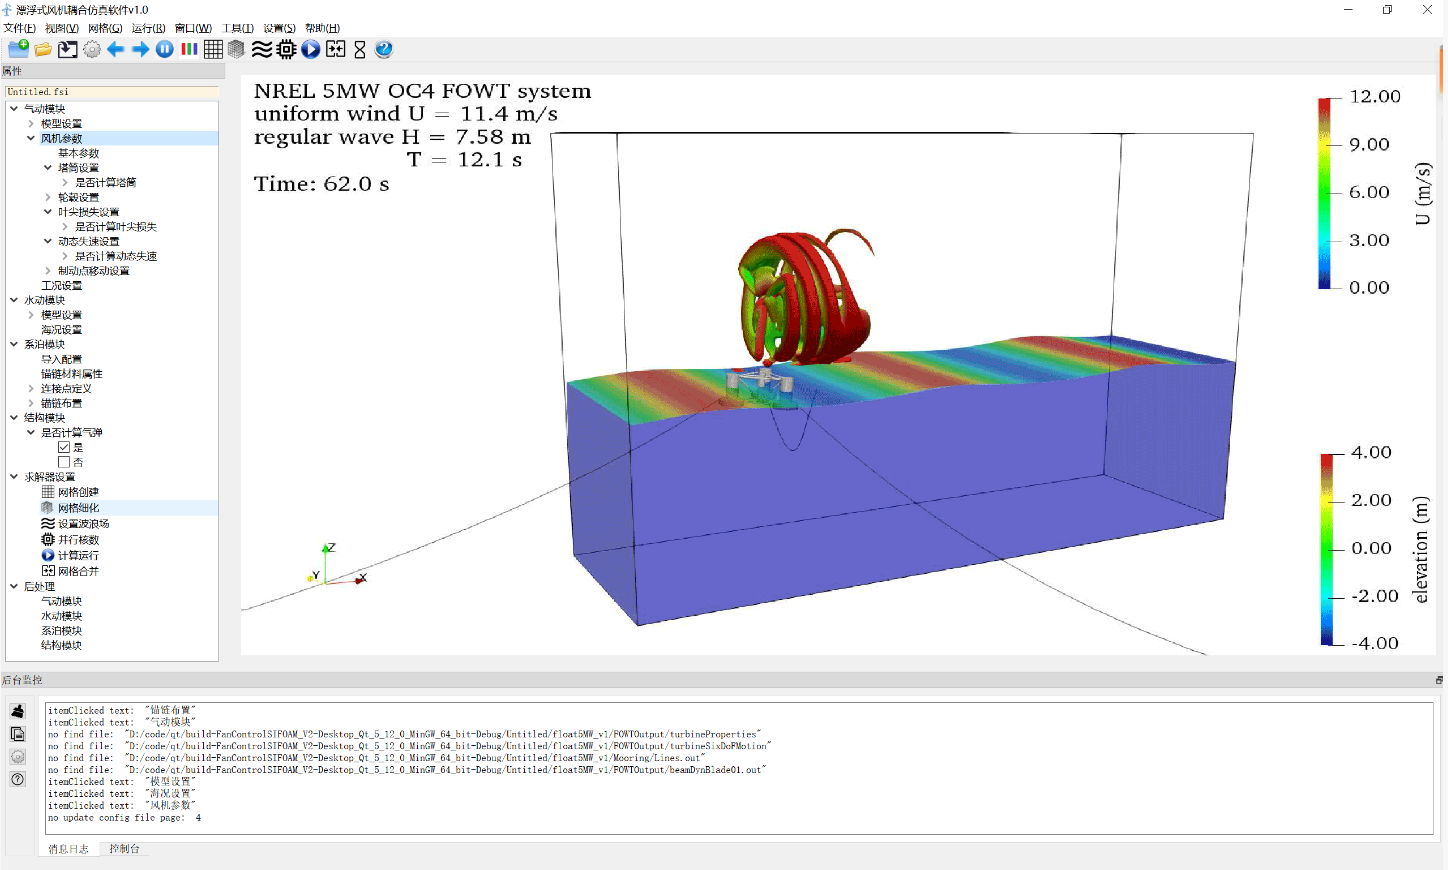The height and width of the screenshot is (870, 1448).
Task: Click the new project folder icon
Action: tap(18, 49)
